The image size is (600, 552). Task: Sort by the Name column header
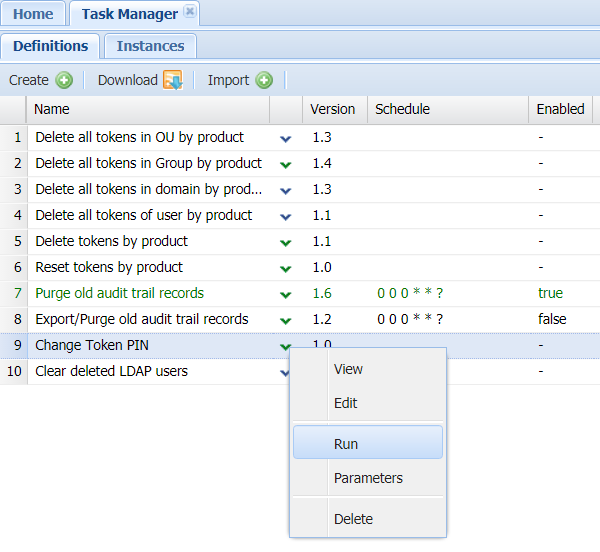(148, 109)
